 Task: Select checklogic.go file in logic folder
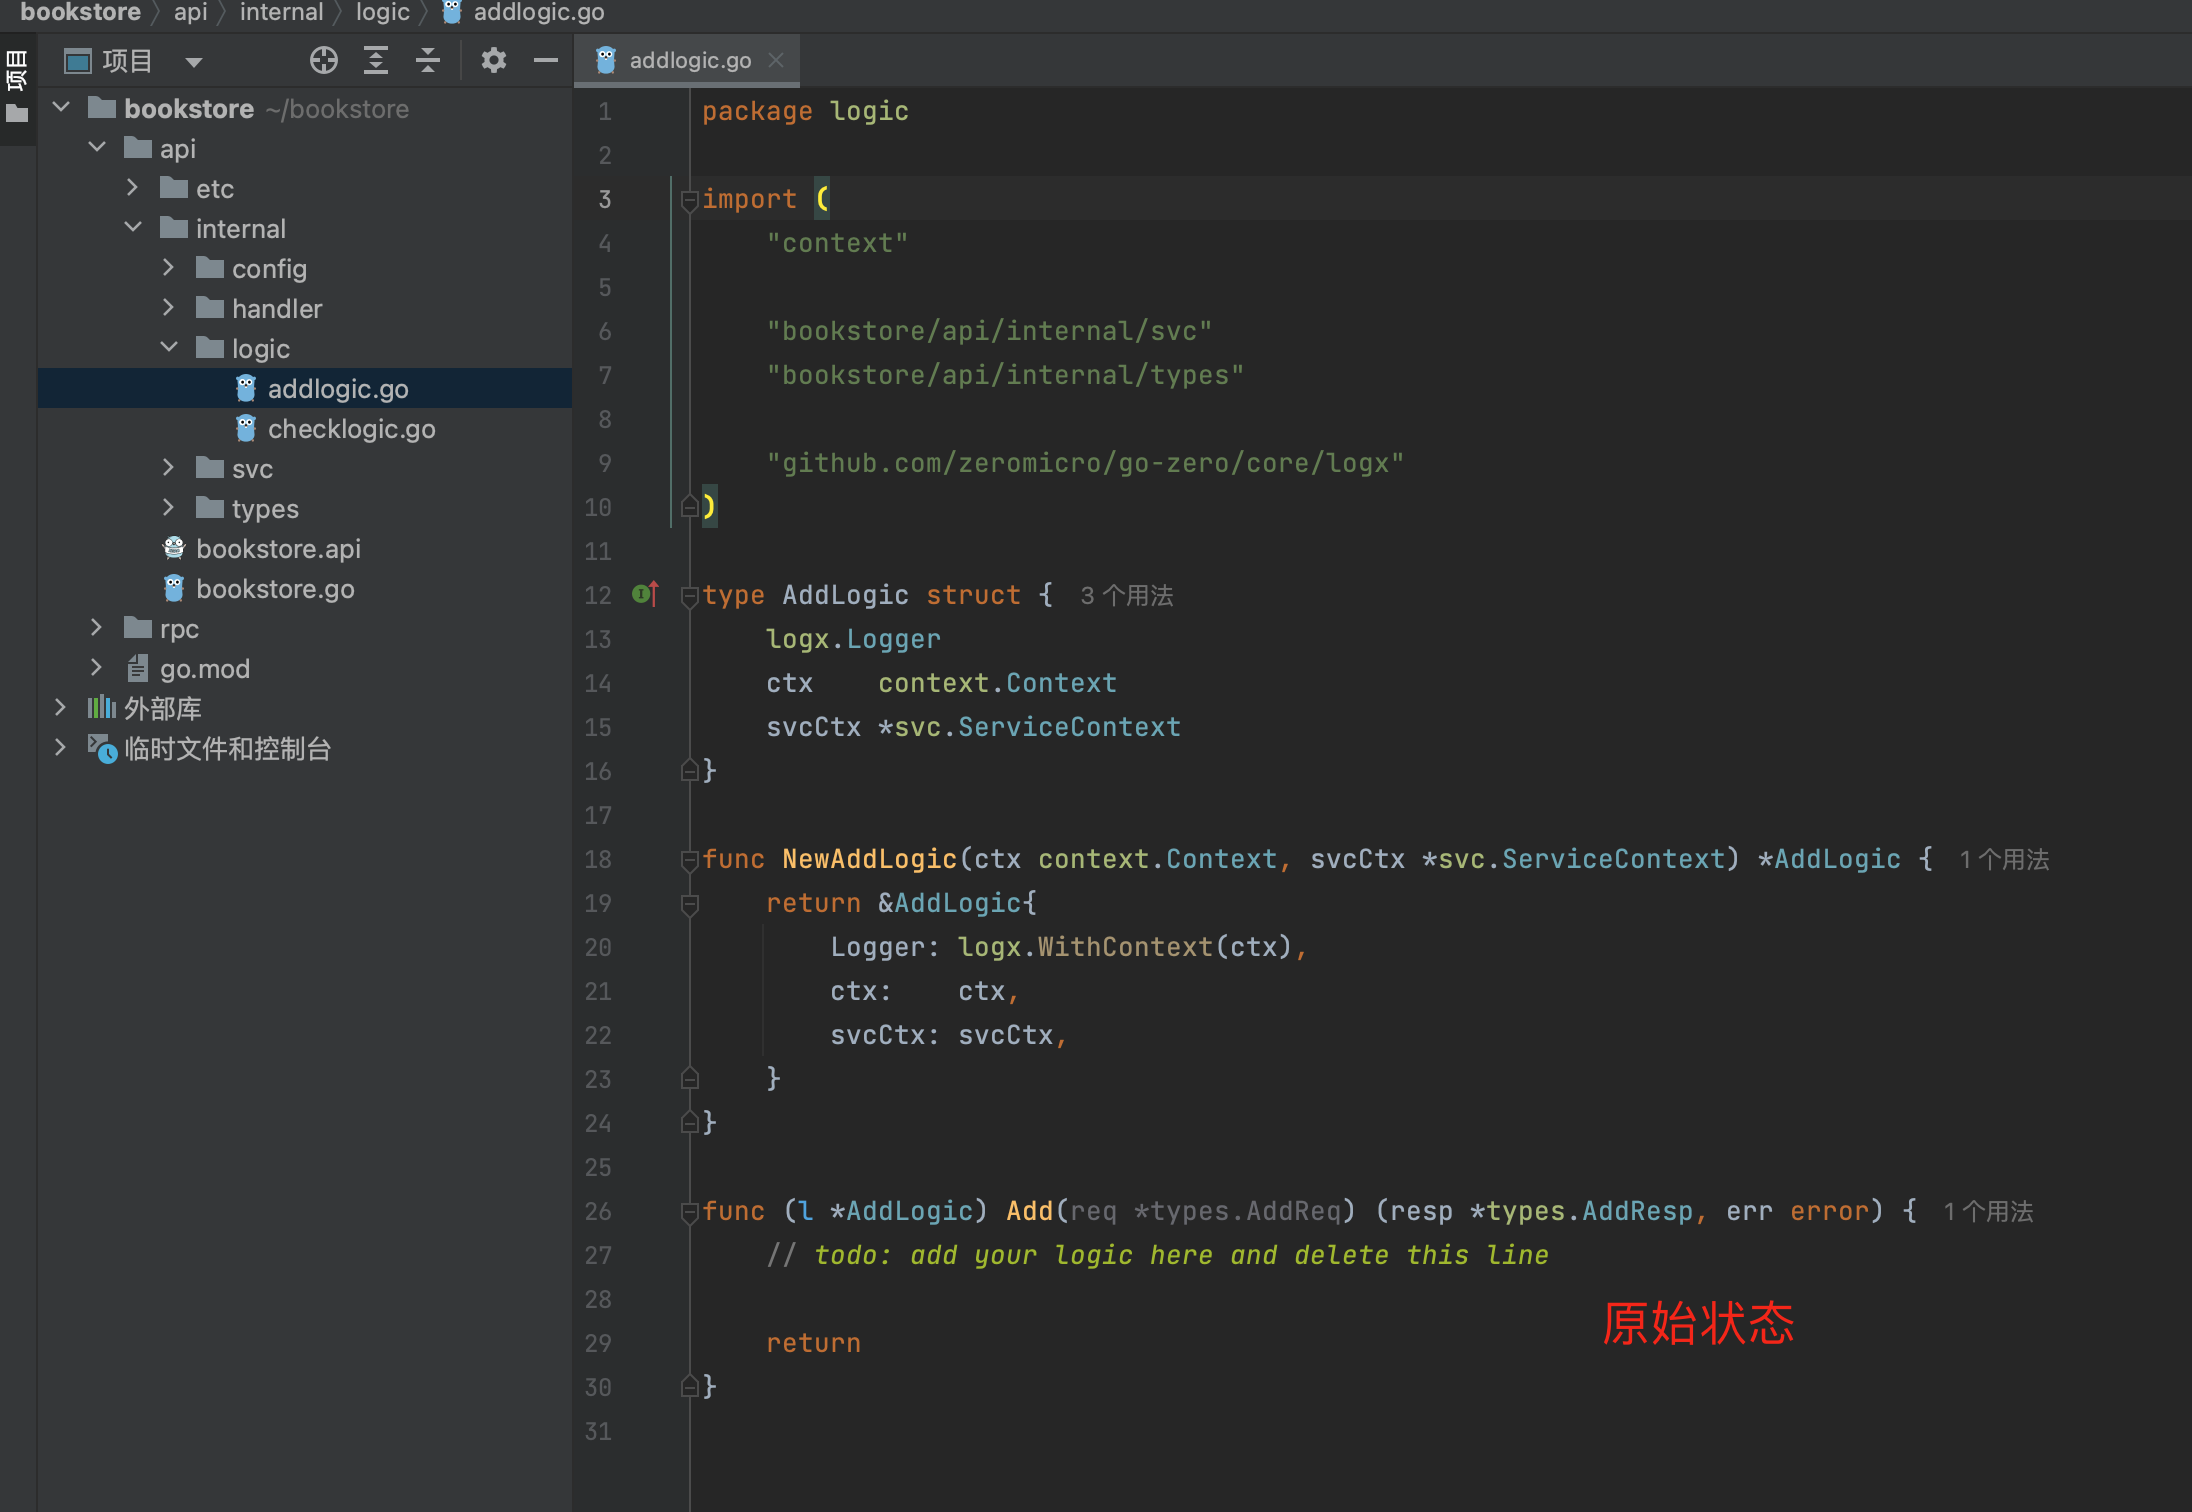(x=350, y=428)
